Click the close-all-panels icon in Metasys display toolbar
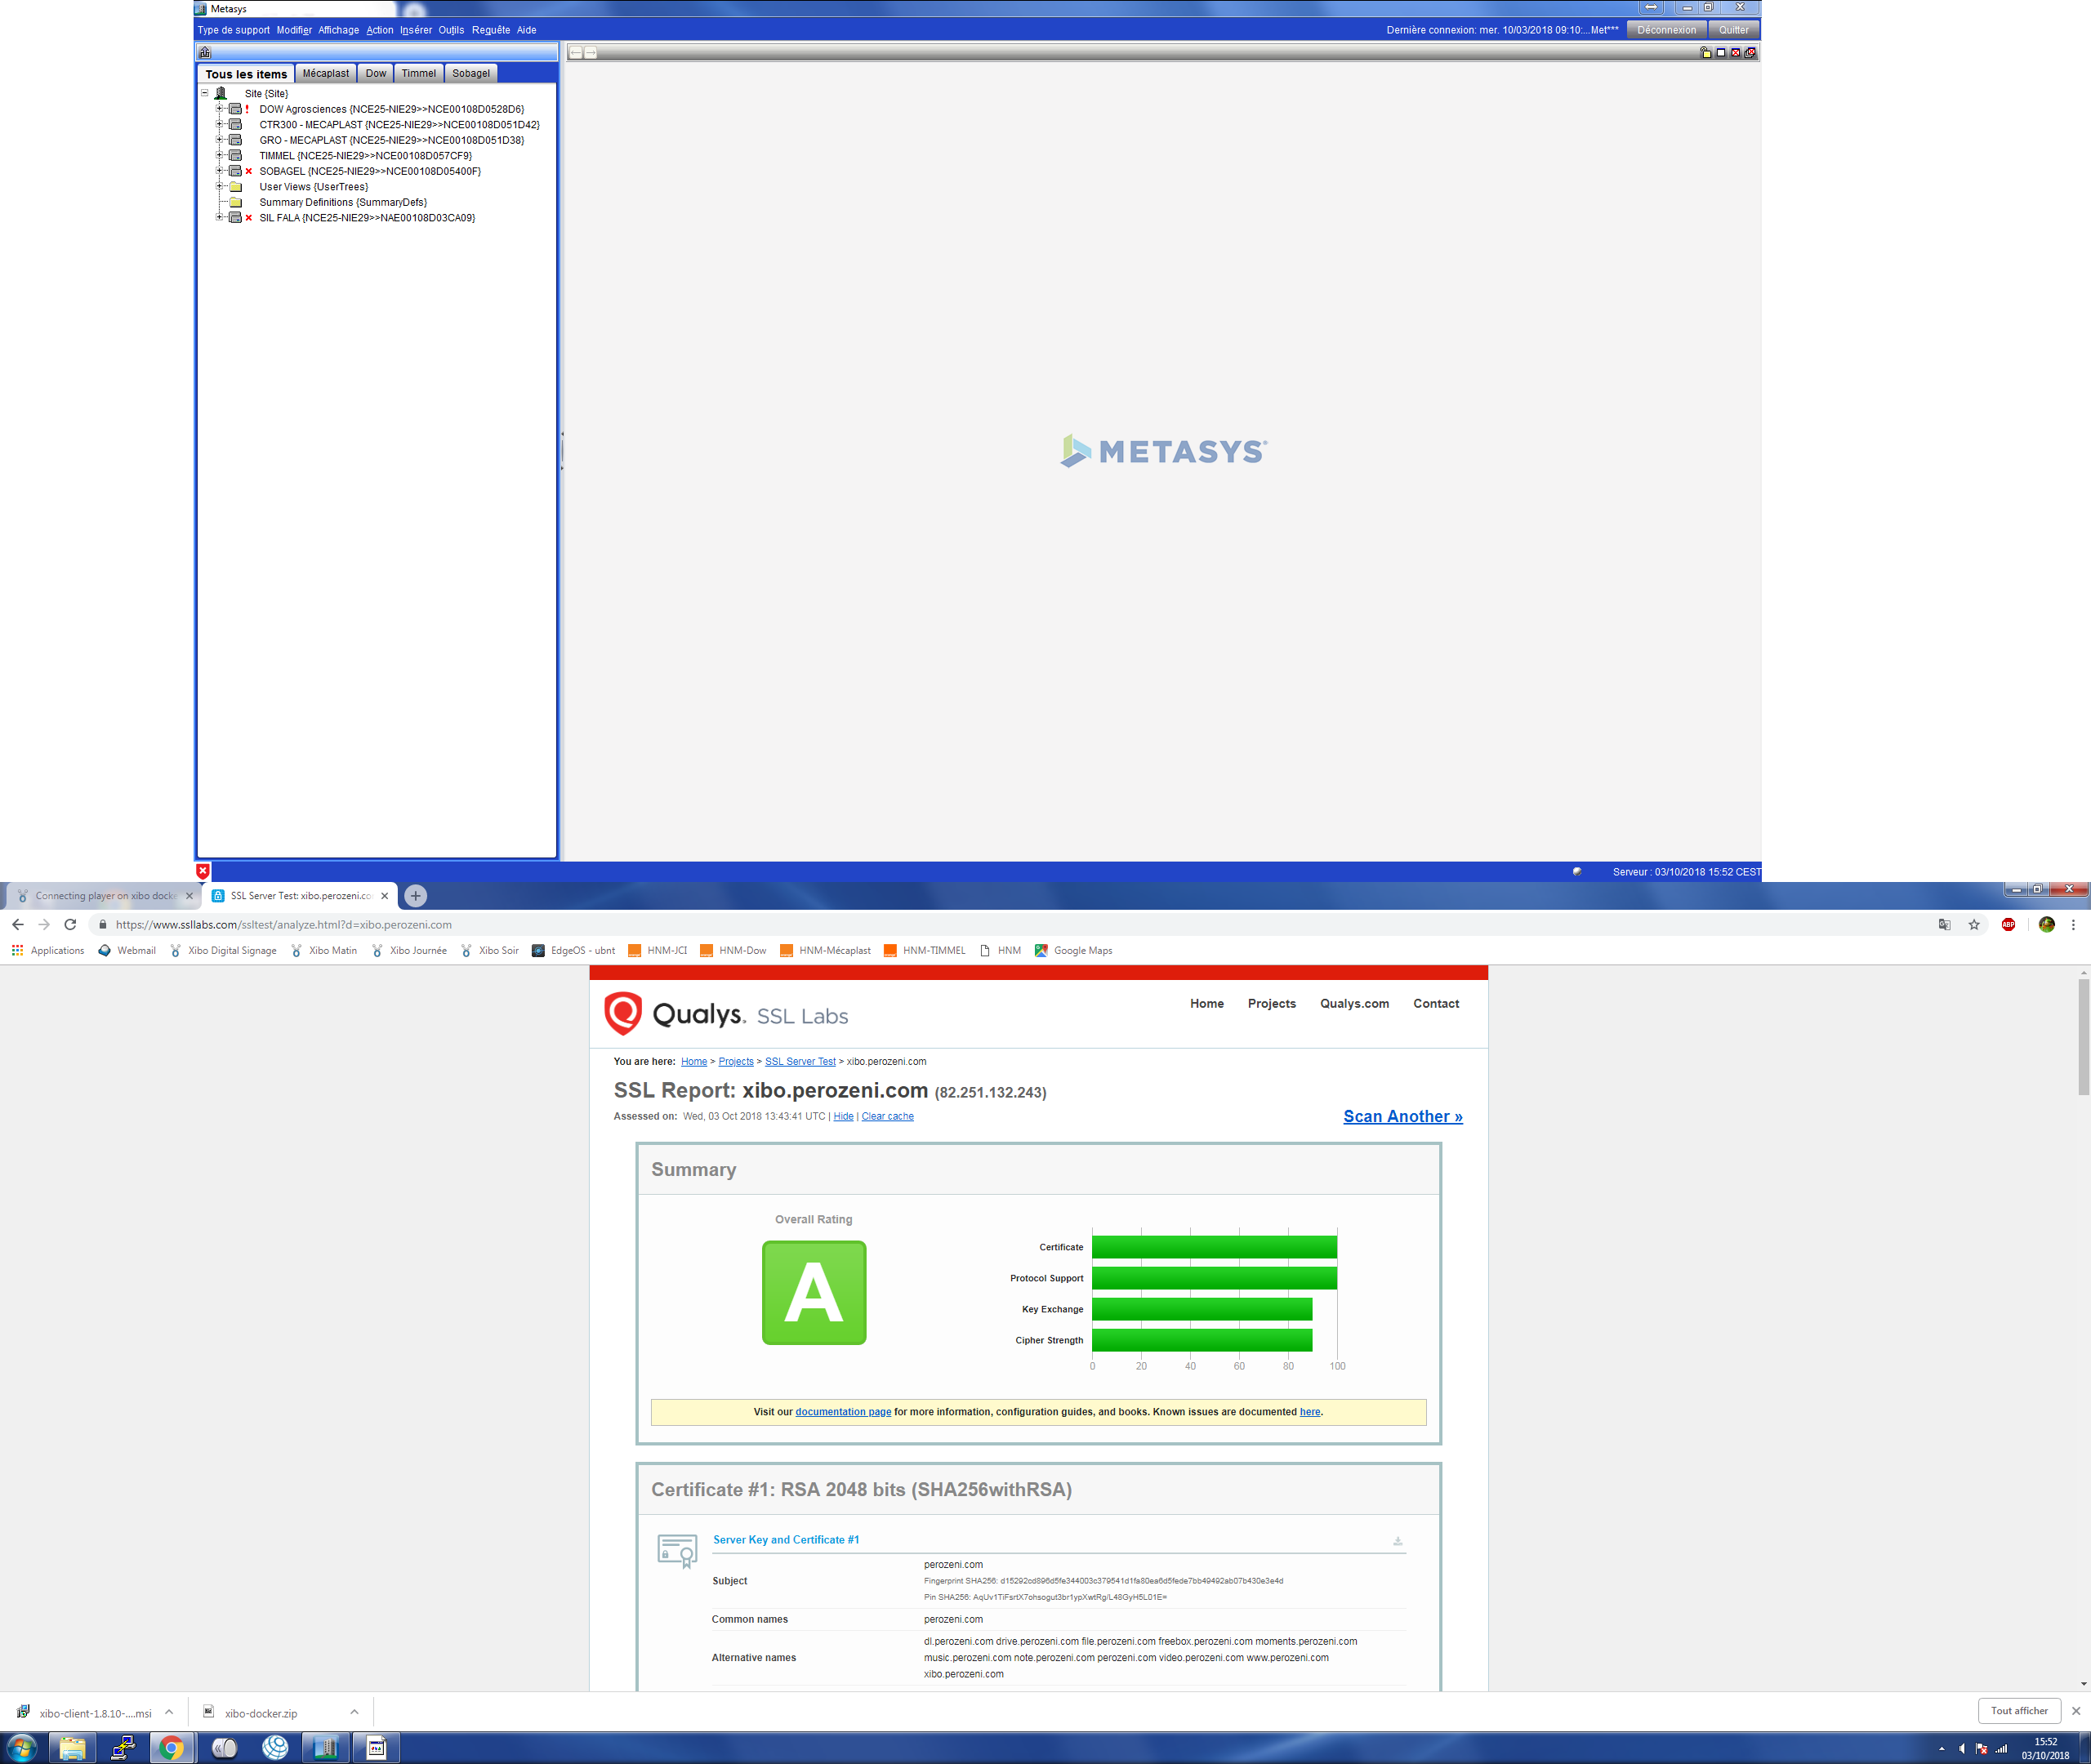 click(x=1750, y=52)
